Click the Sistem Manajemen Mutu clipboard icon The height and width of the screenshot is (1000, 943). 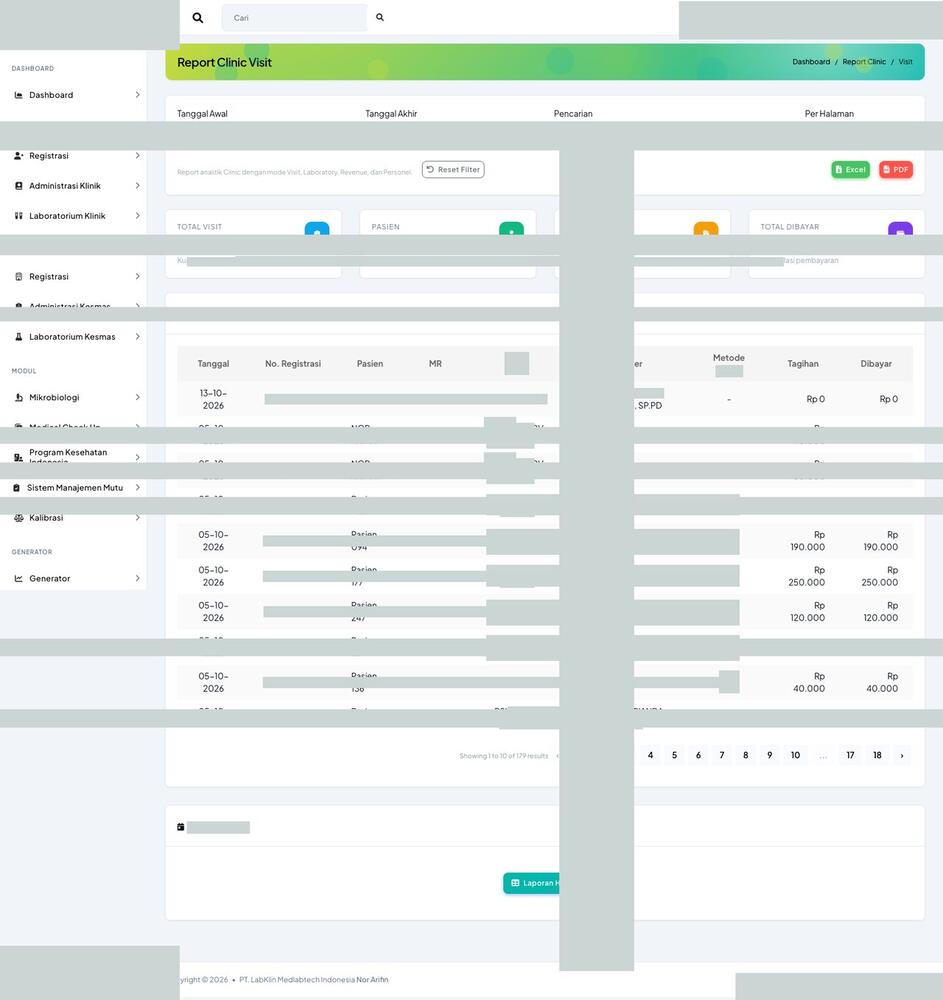[x=17, y=488]
